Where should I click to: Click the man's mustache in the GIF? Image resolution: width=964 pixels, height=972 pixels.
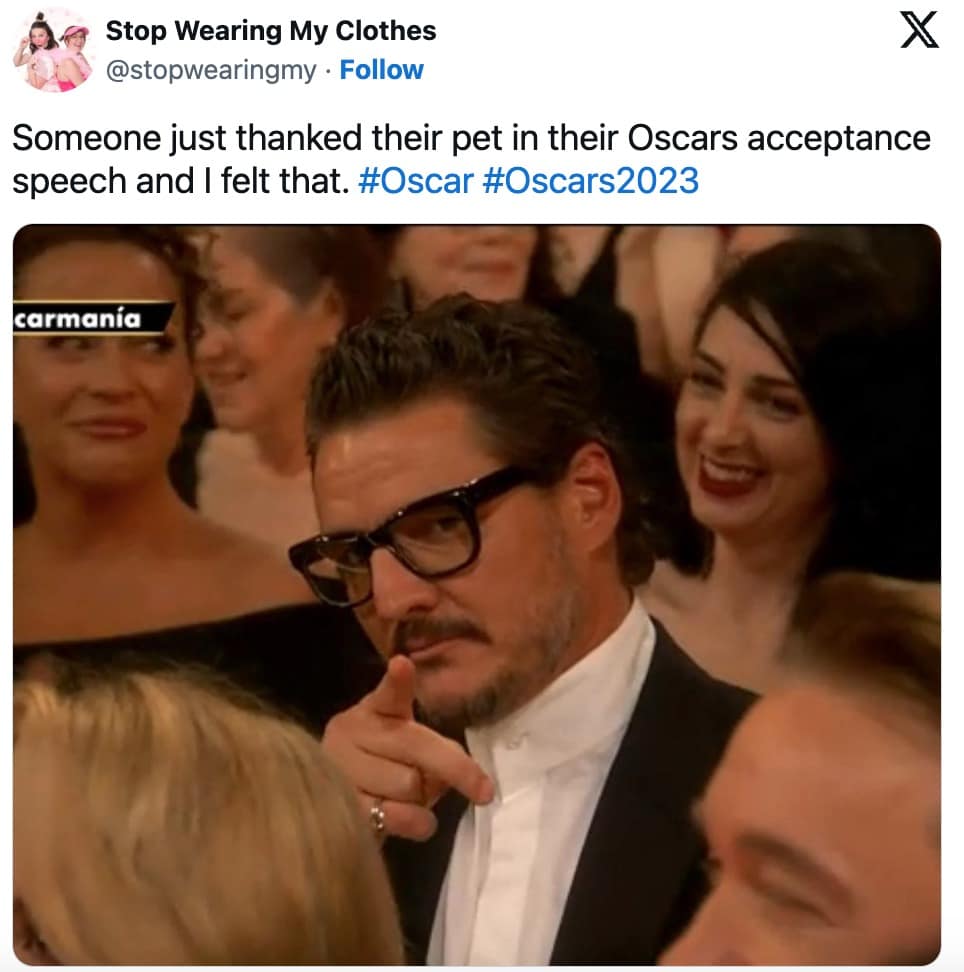(x=440, y=632)
